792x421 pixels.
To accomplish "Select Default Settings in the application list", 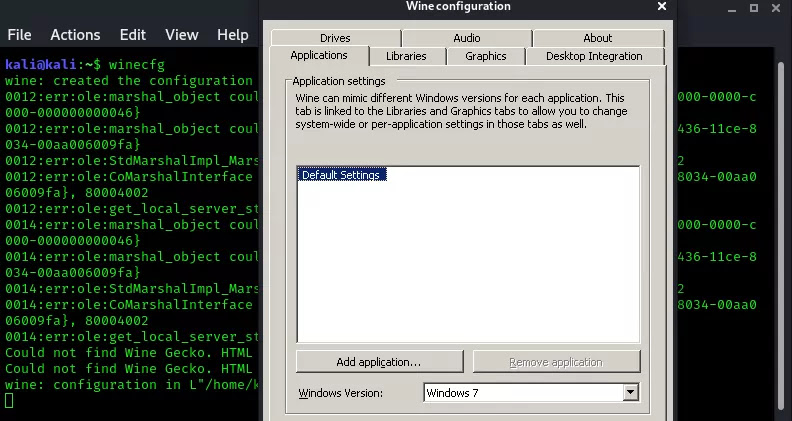I will [x=341, y=175].
